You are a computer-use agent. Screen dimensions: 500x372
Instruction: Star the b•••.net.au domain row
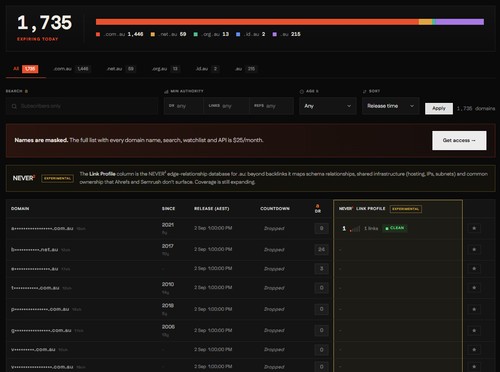click(474, 249)
